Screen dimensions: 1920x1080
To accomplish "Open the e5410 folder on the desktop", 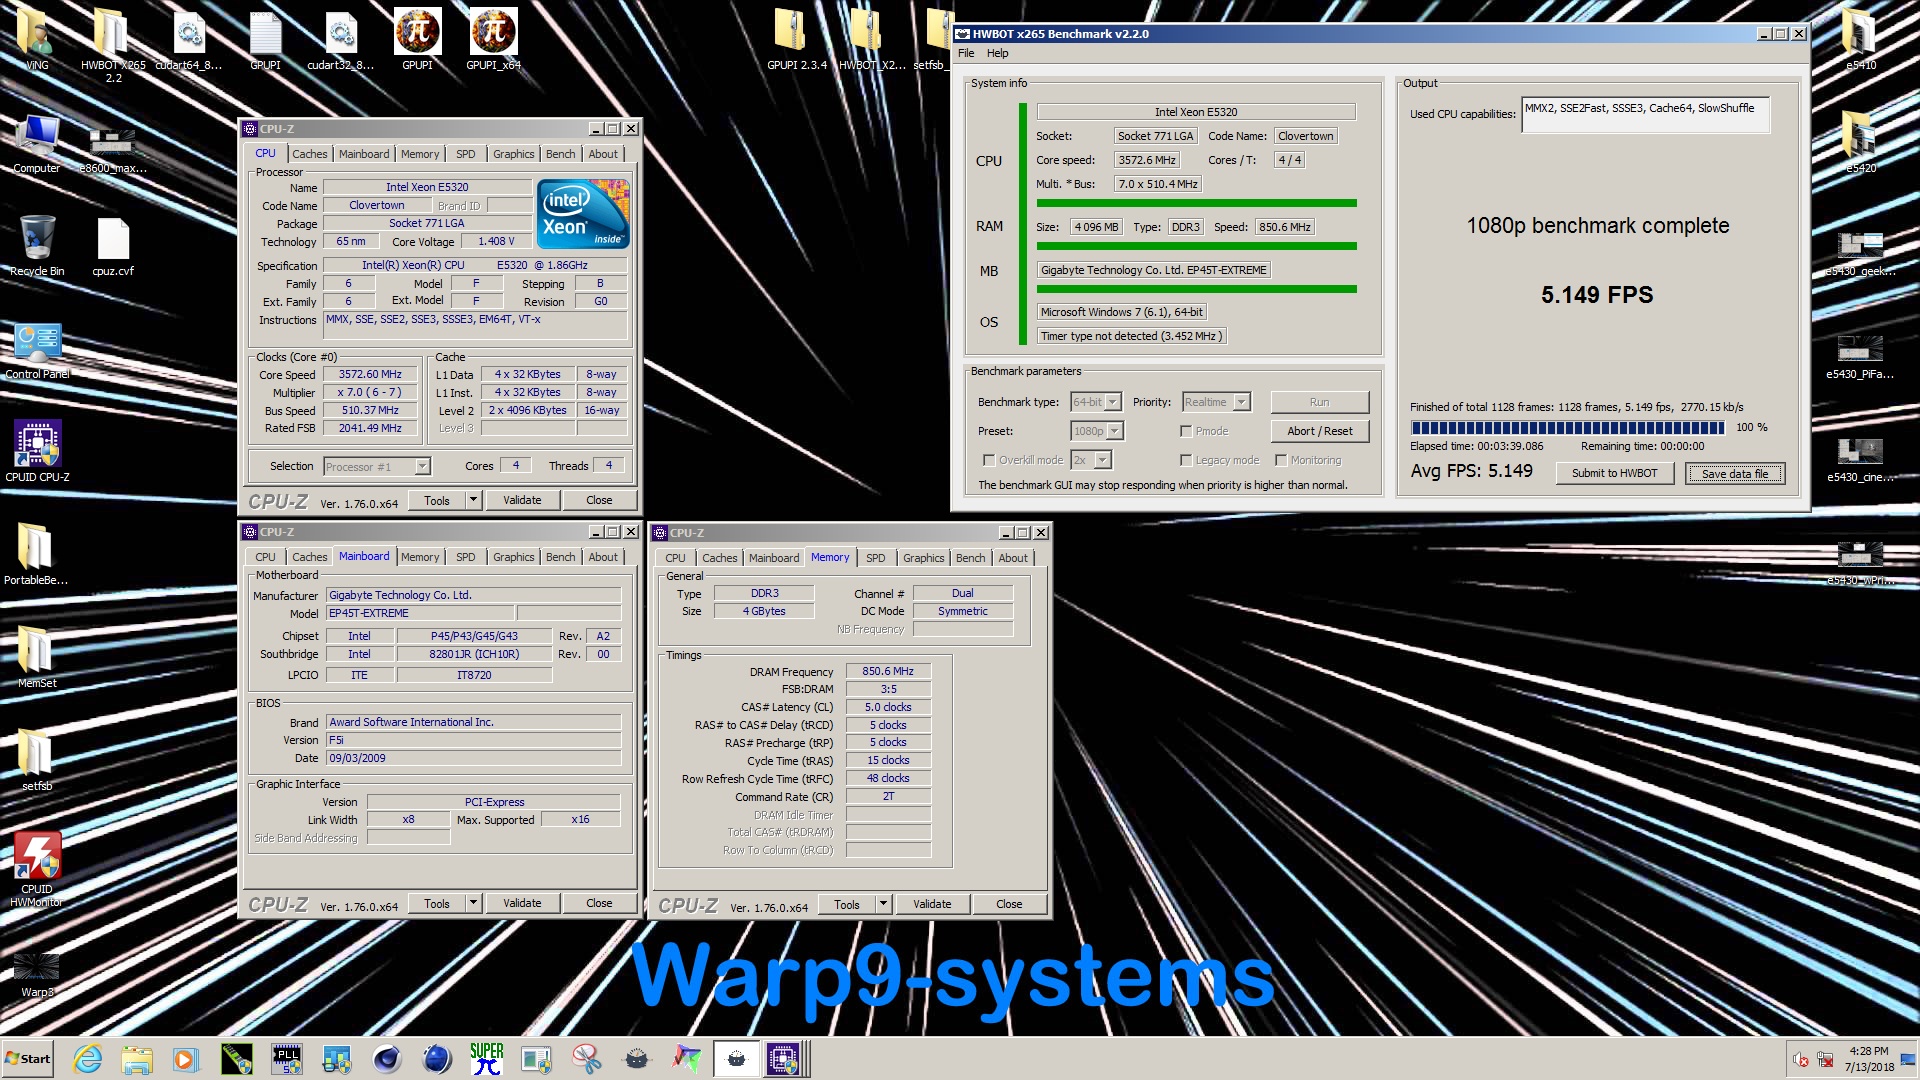I will pos(1860,40).
